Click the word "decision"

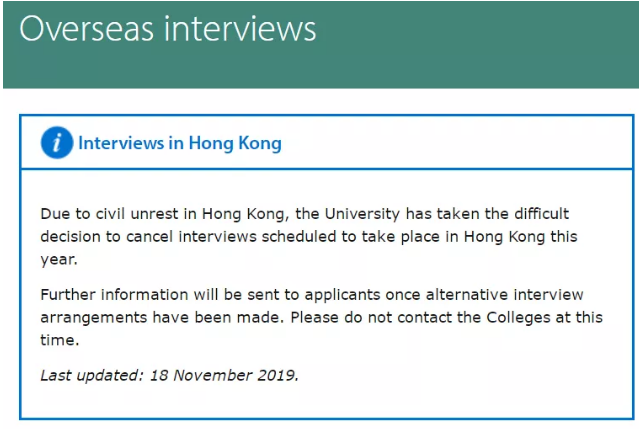tap(74, 236)
